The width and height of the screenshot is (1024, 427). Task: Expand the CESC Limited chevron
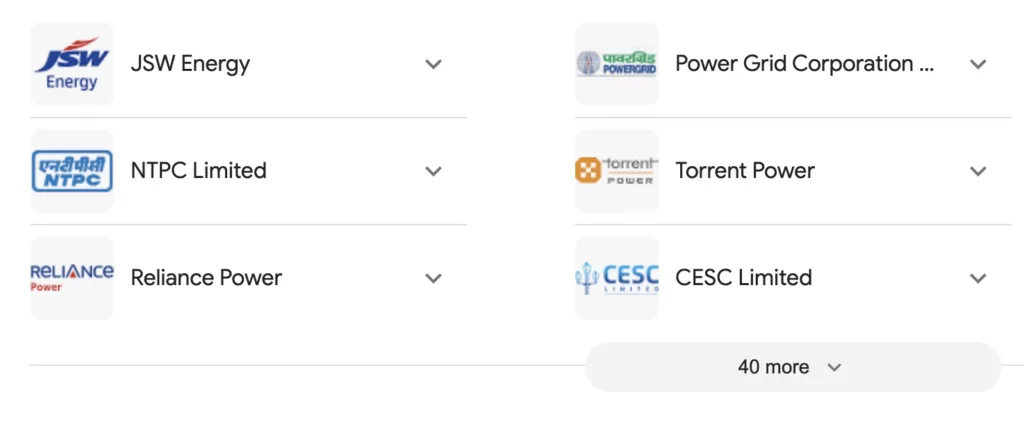pos(978,278)
